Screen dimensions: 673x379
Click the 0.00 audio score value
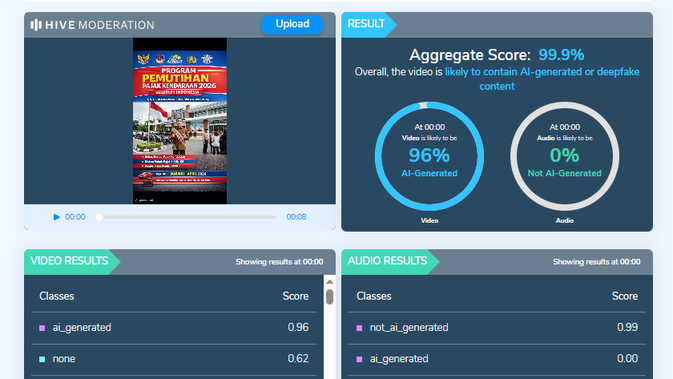628,359
